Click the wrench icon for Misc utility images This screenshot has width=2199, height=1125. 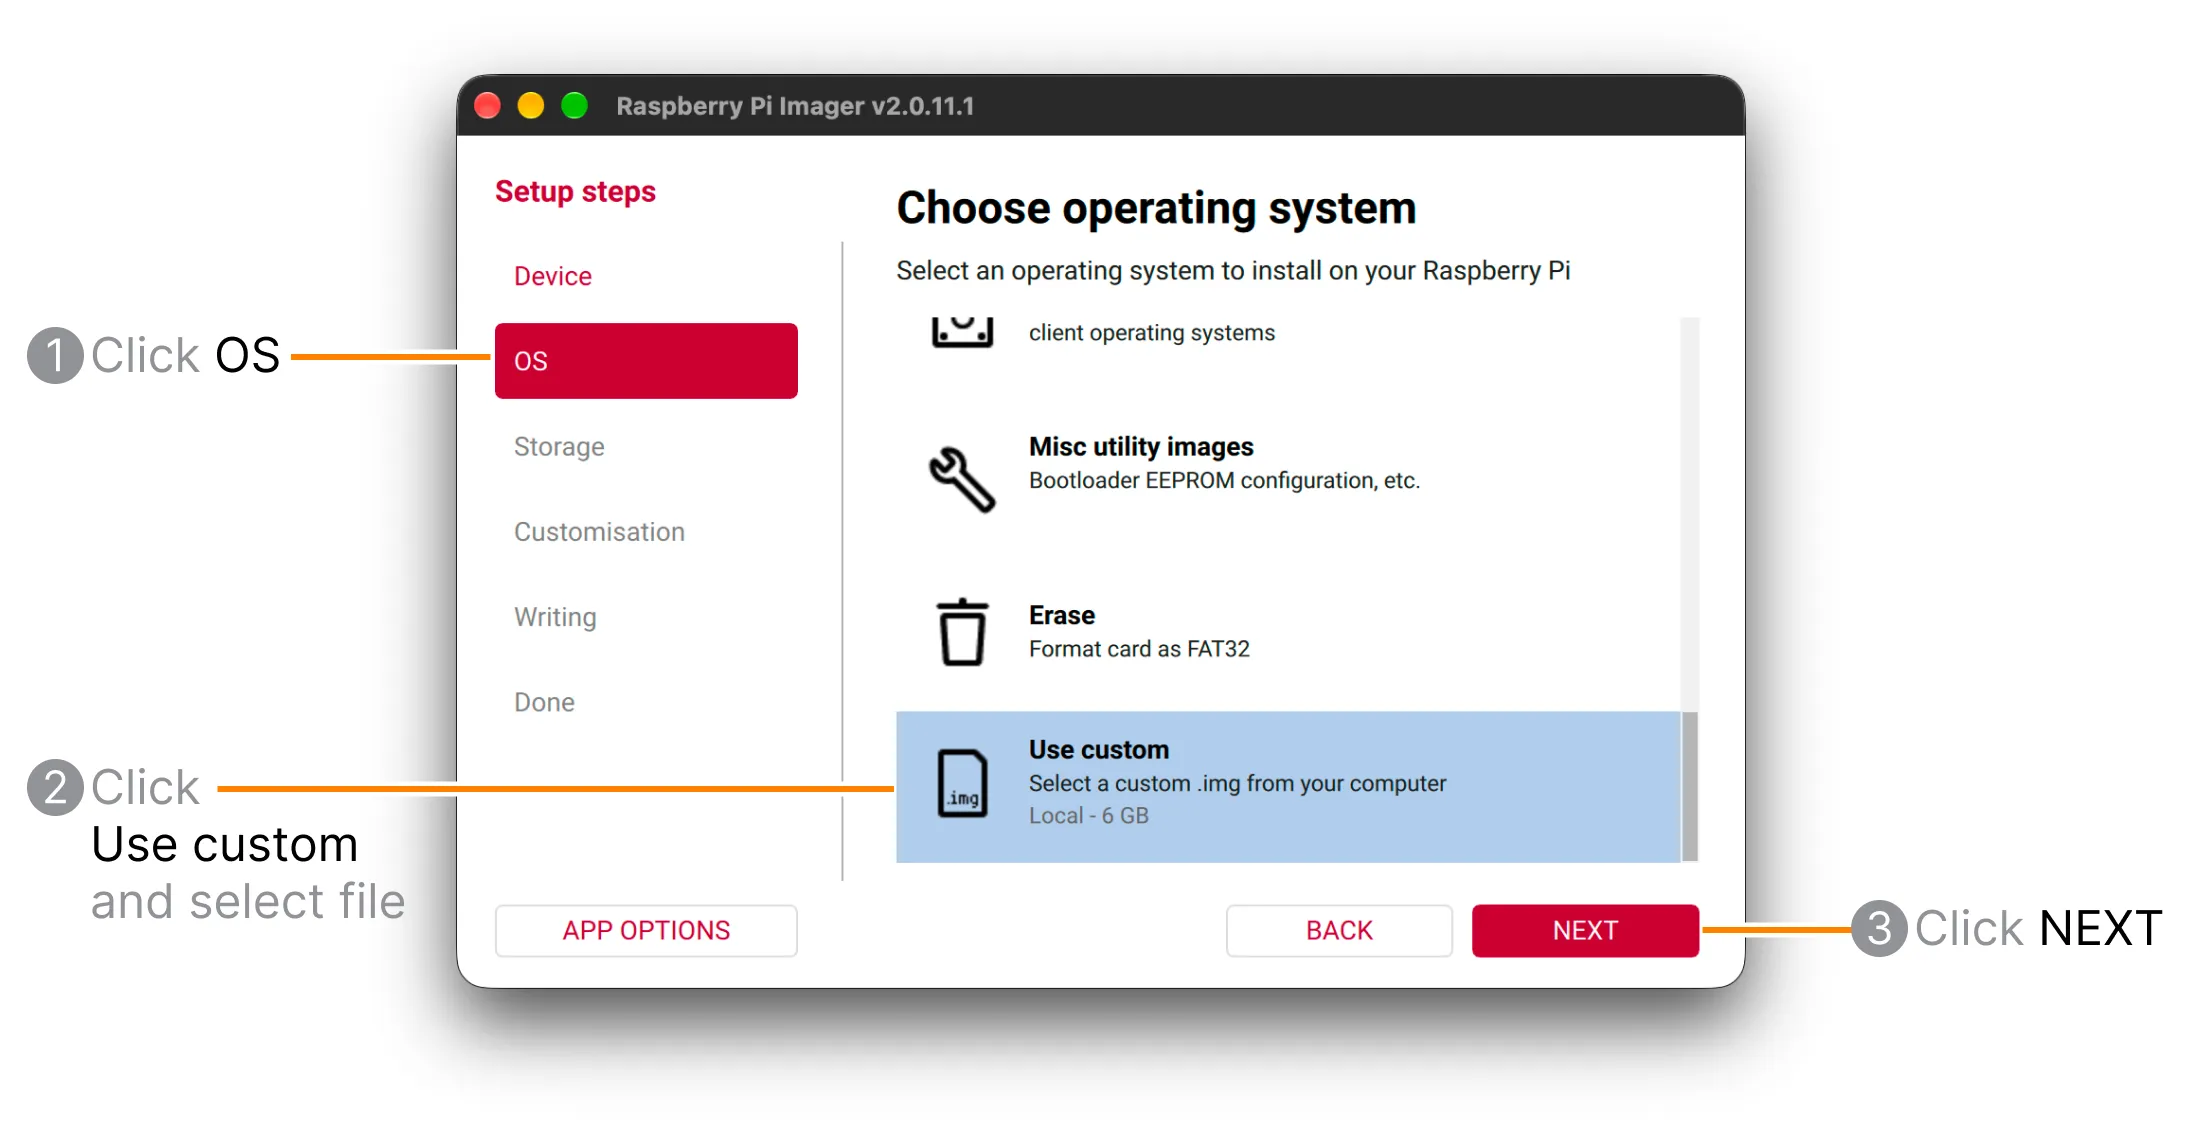point(962,478)
